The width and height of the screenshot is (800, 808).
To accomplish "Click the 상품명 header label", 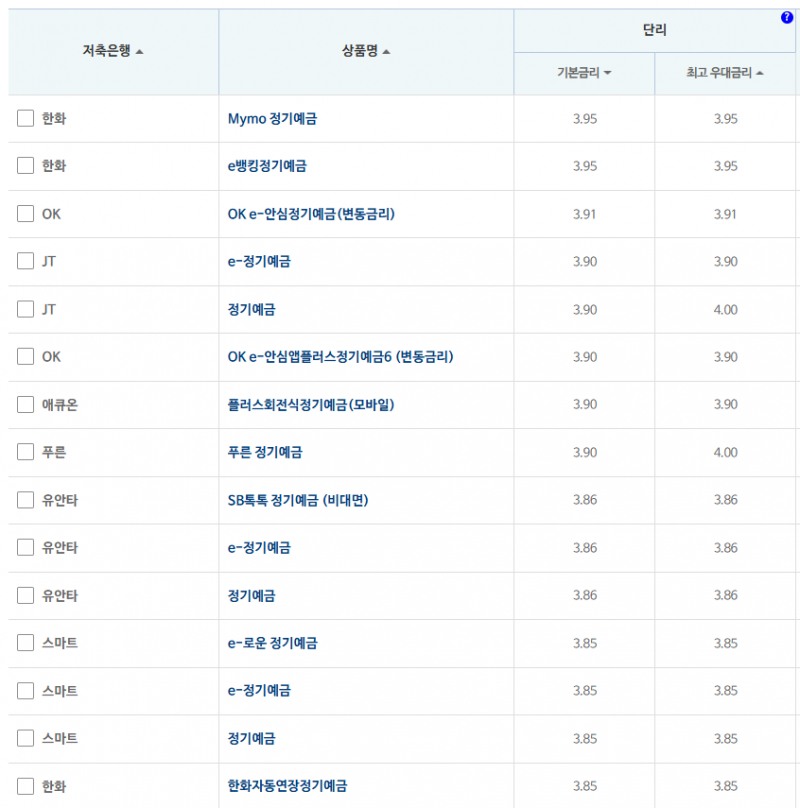I will (360, 50).
